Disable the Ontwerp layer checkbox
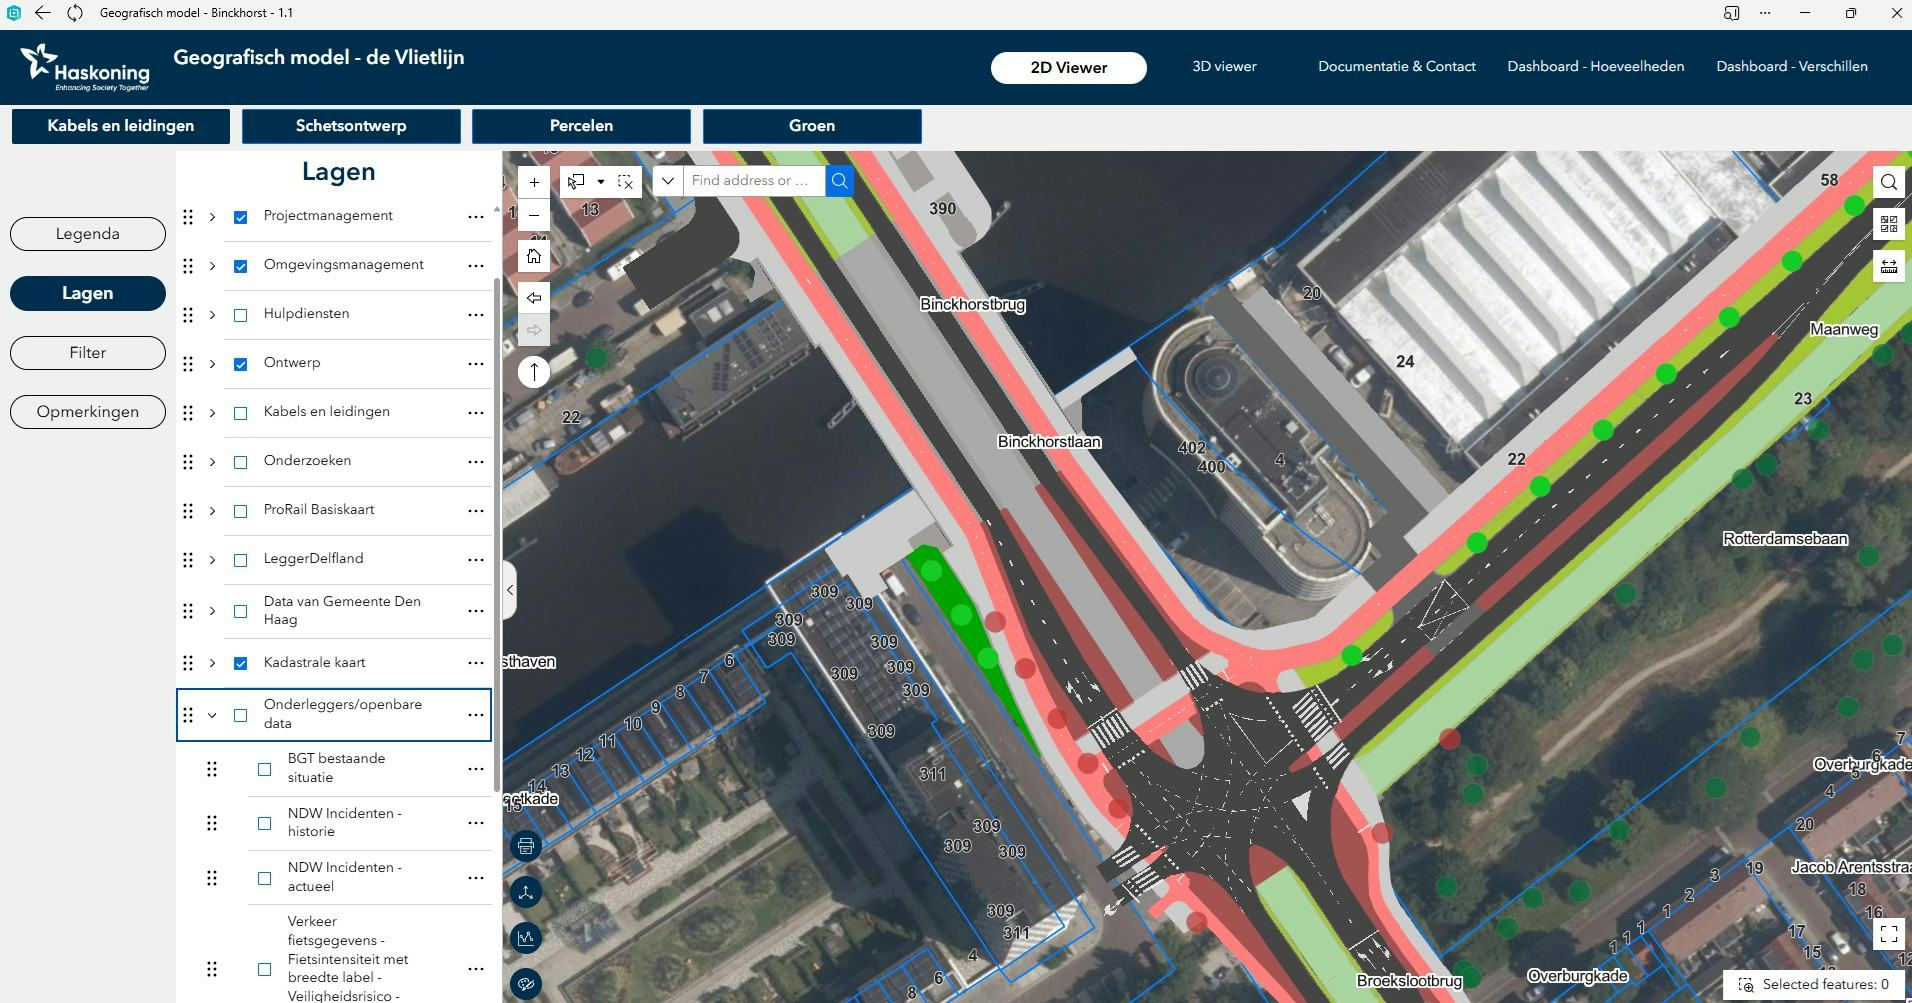 pos(240,364)
